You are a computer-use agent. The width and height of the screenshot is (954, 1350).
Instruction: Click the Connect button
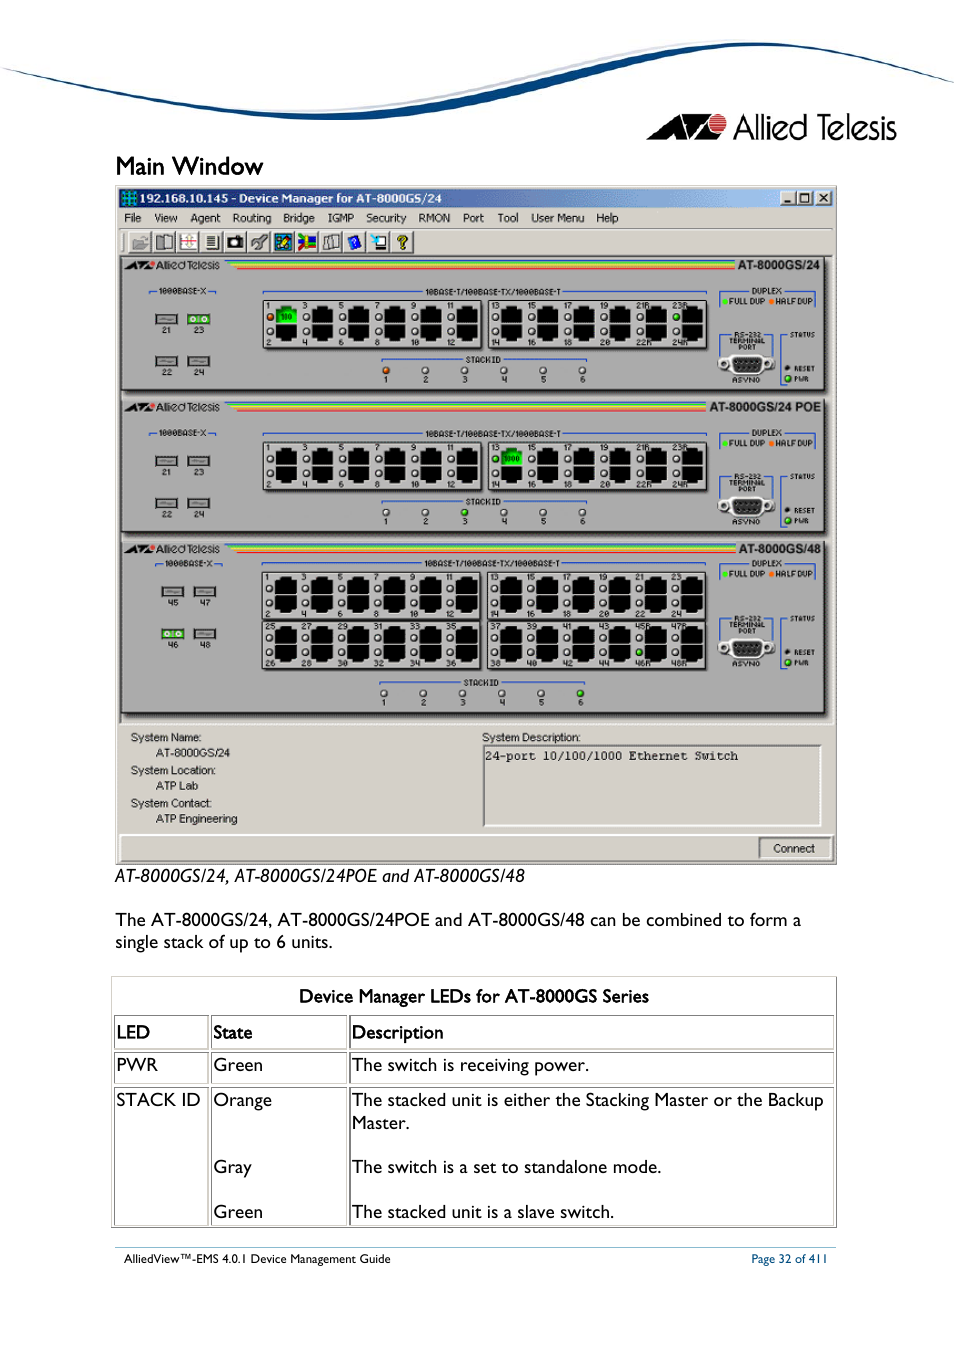click(x=794, y=848)
